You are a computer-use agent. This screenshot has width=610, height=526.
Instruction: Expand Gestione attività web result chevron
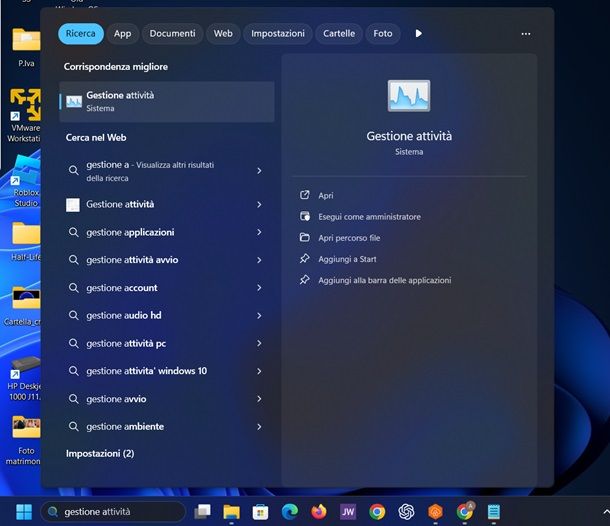pos(259,205)
